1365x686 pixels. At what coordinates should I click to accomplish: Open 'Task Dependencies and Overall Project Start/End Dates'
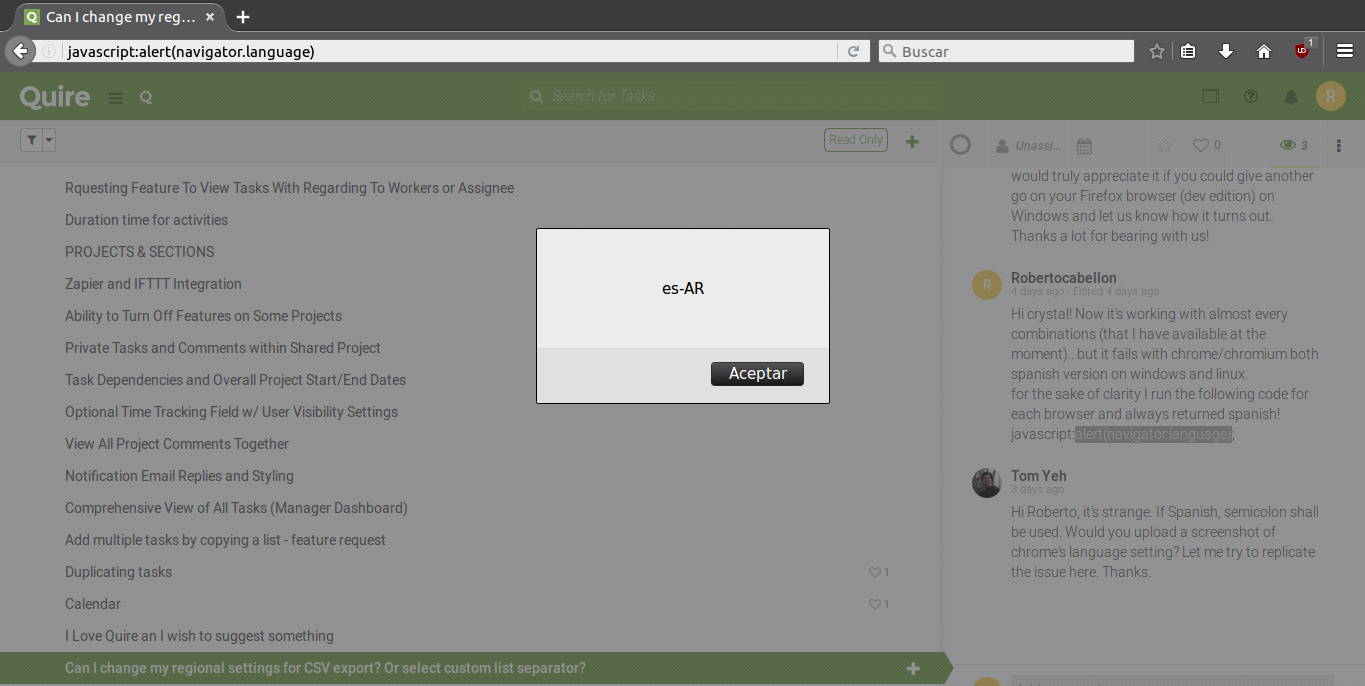tap(235, 380)
